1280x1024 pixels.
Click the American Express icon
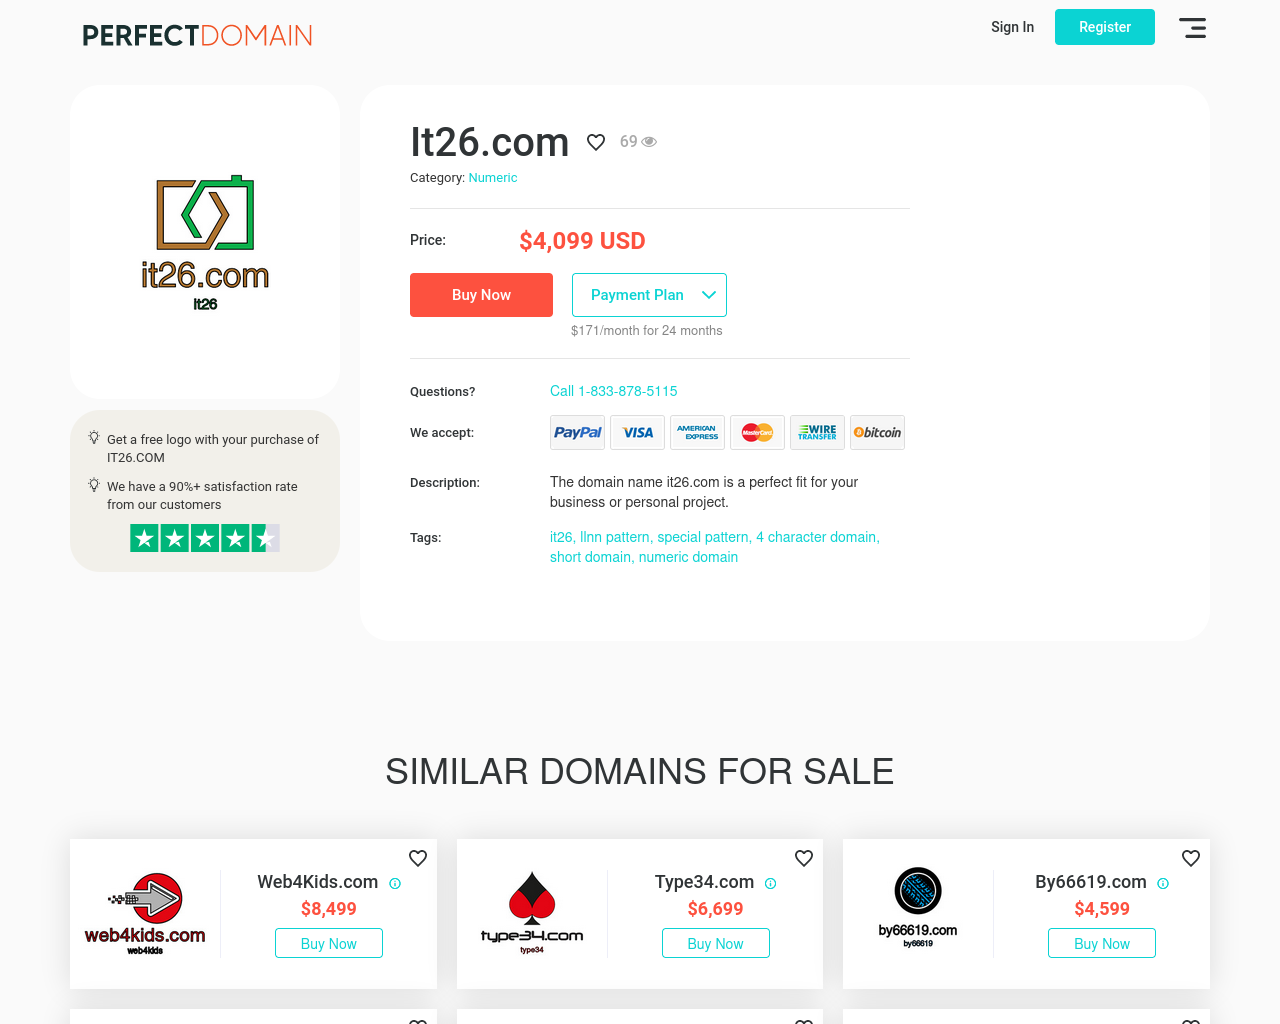point(698,433)
